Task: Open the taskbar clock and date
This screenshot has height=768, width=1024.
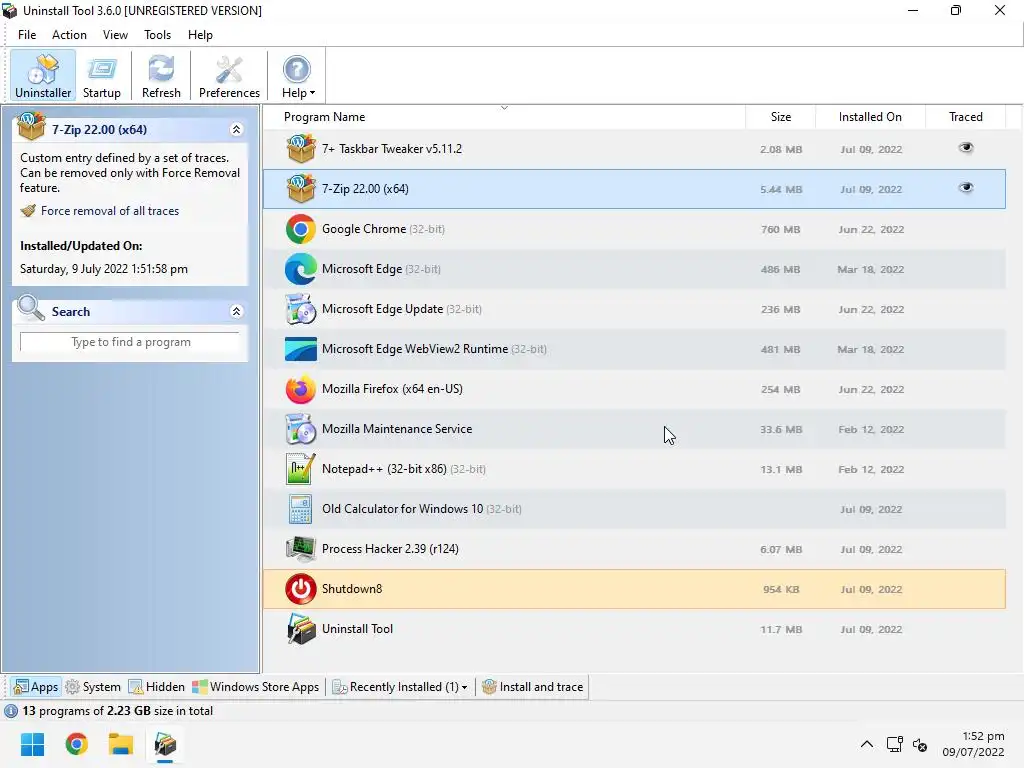Action: tap(973, 744)
